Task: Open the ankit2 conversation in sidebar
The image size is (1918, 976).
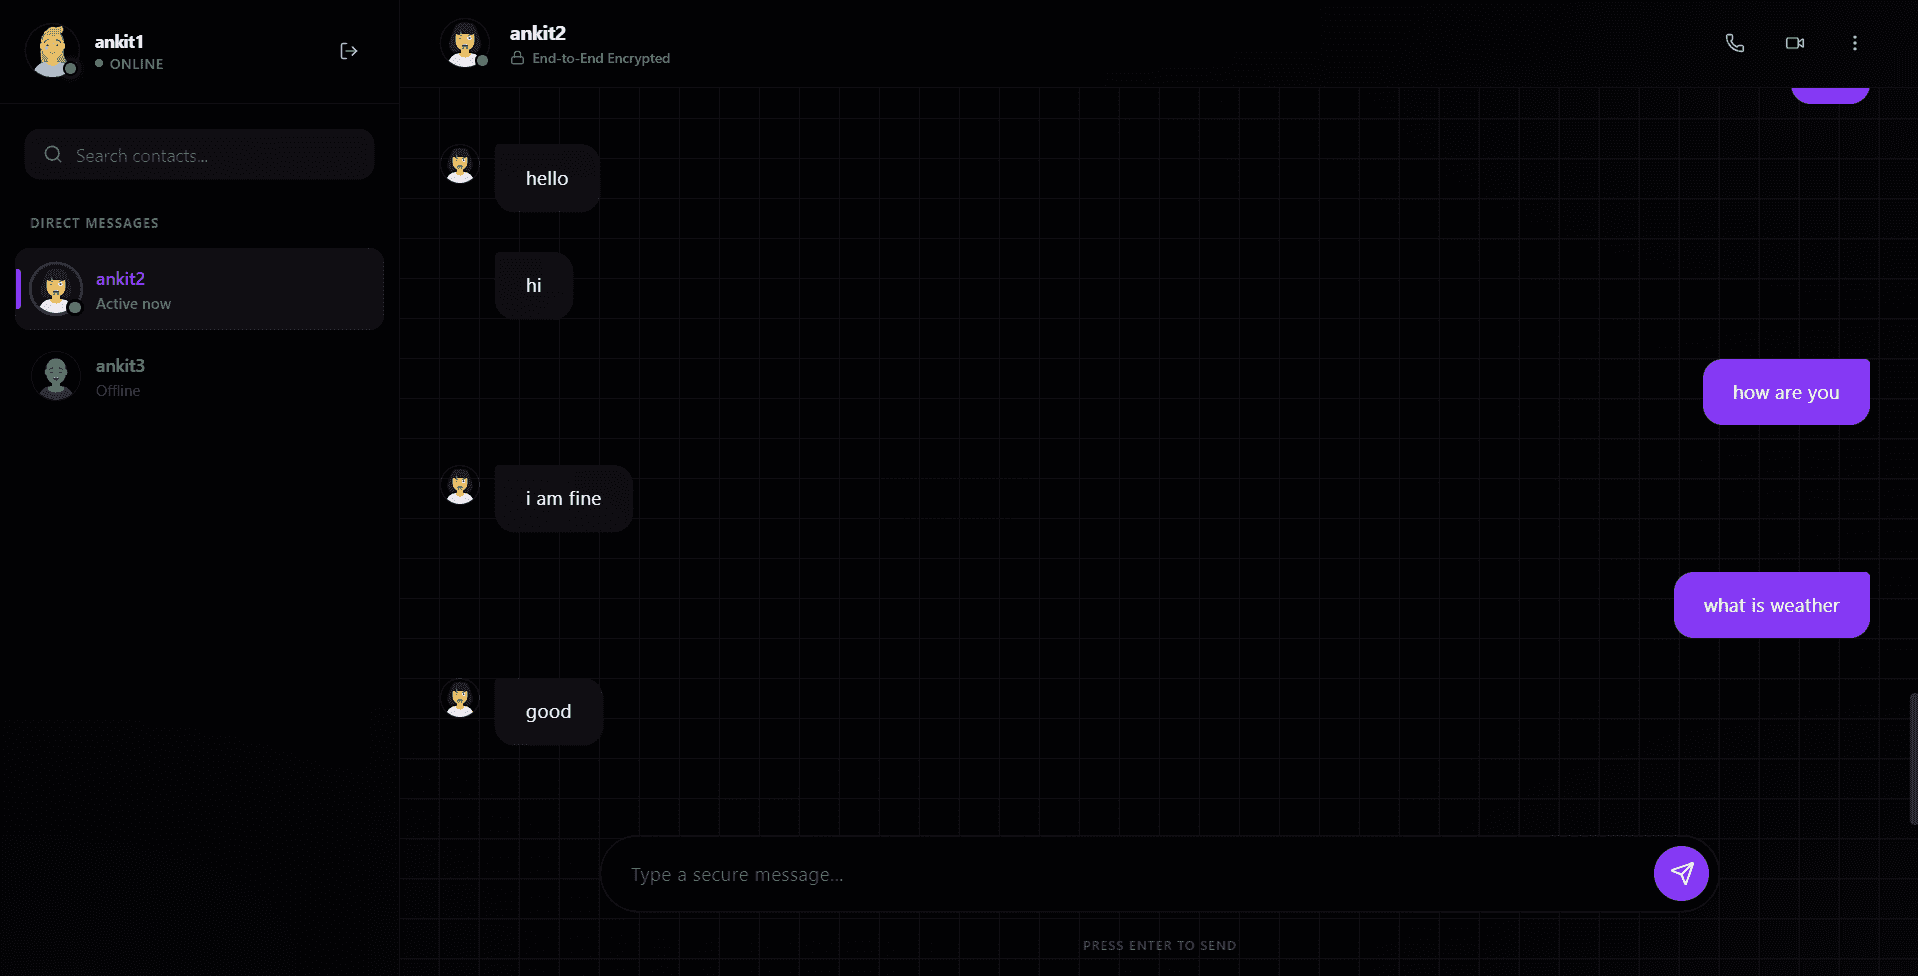Action: tap(200, 289)
